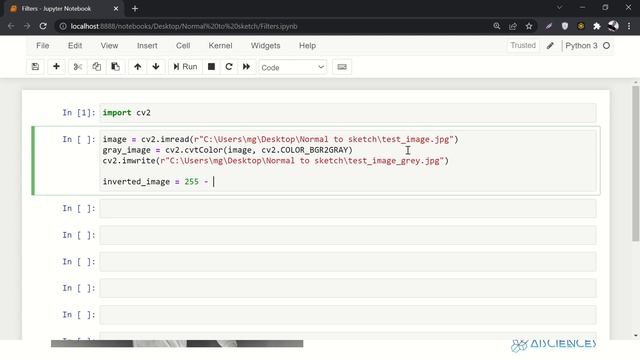Open the extensions puzzle icon
This screenshot has height=360, width=640.
point(597,26)
